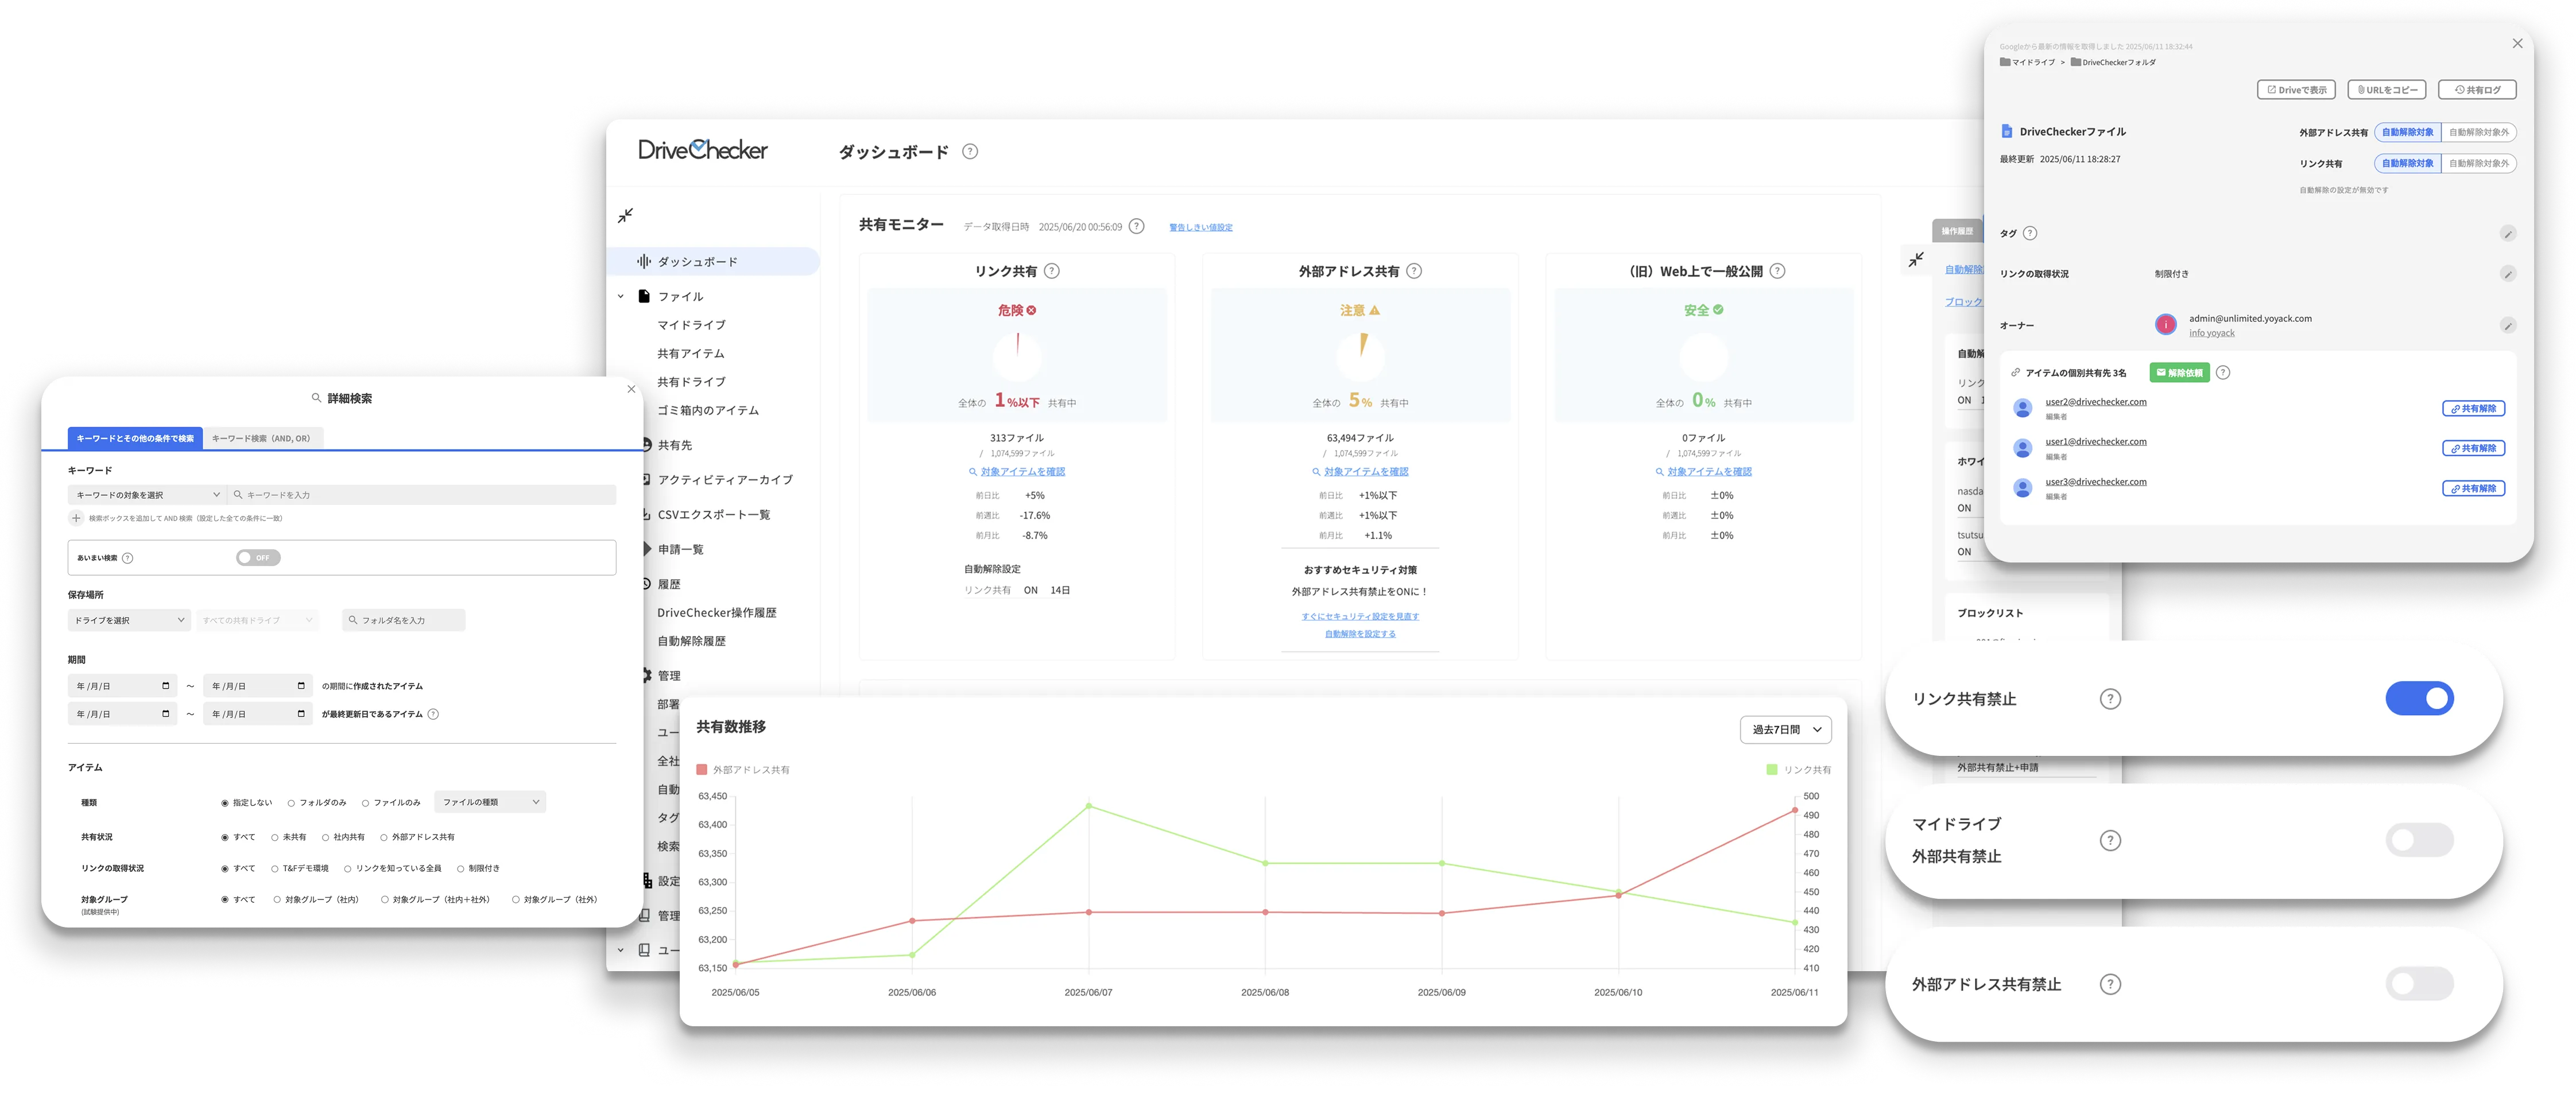Image resolution: width=2576 pixels, height=1102 pixels.
Task: Click 共有ログ button
Action: [x=2477, y=90]
